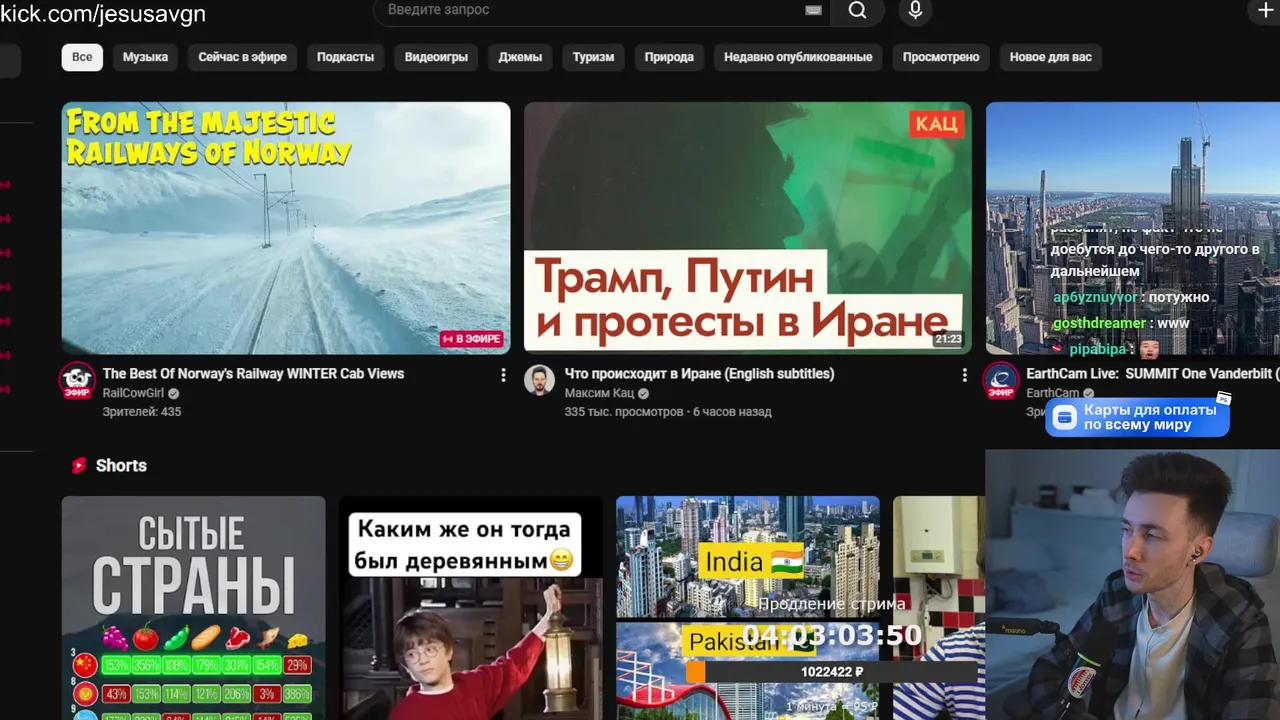Screen dimensions: 1280x720
Task: Open the Каким же он тогда short
Action: point(471,608)
